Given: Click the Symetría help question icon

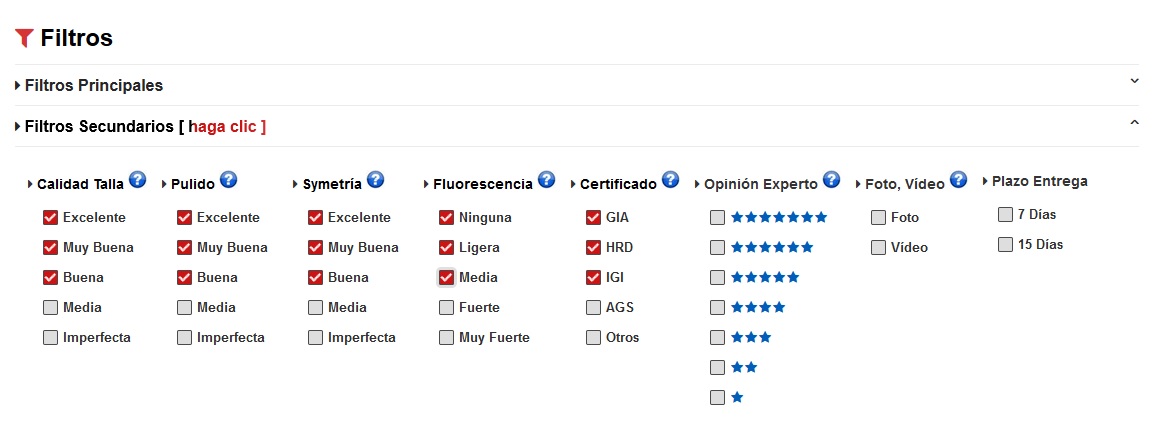Looking at the screenshot, I should [x=375, y=180].
